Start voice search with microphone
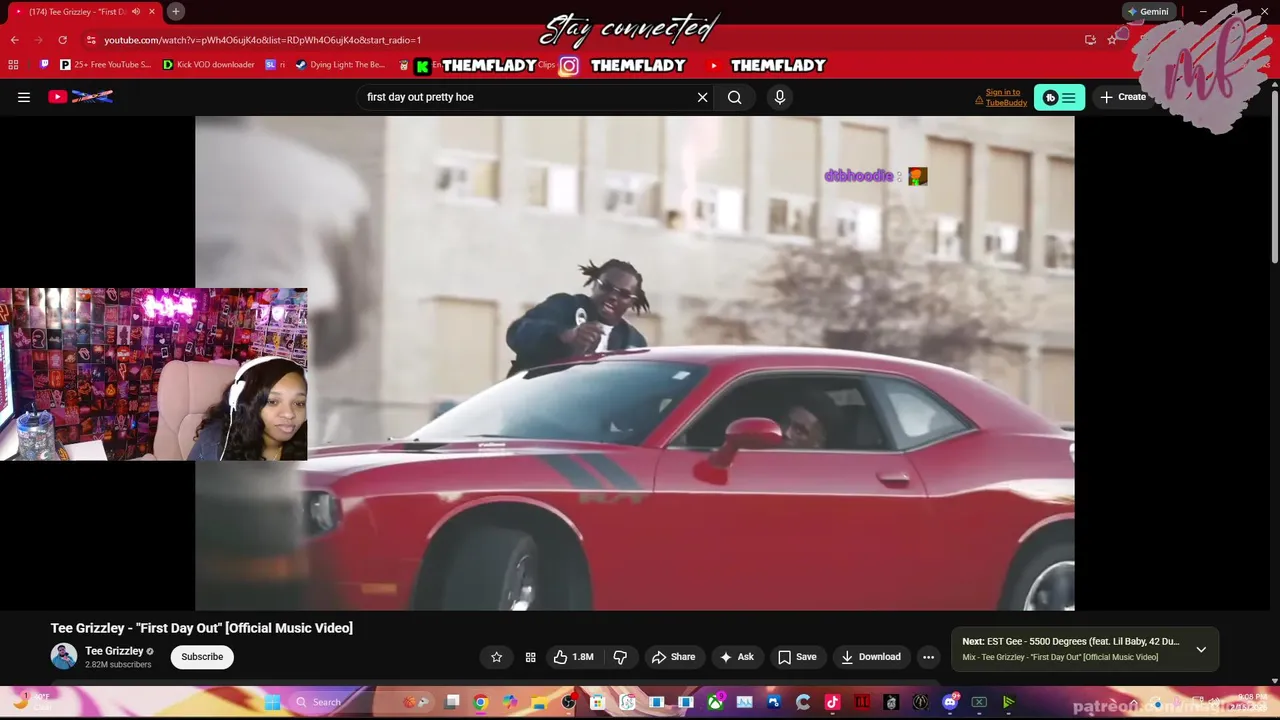Screen dimensions: 1280x720 (x=780, y=97)
